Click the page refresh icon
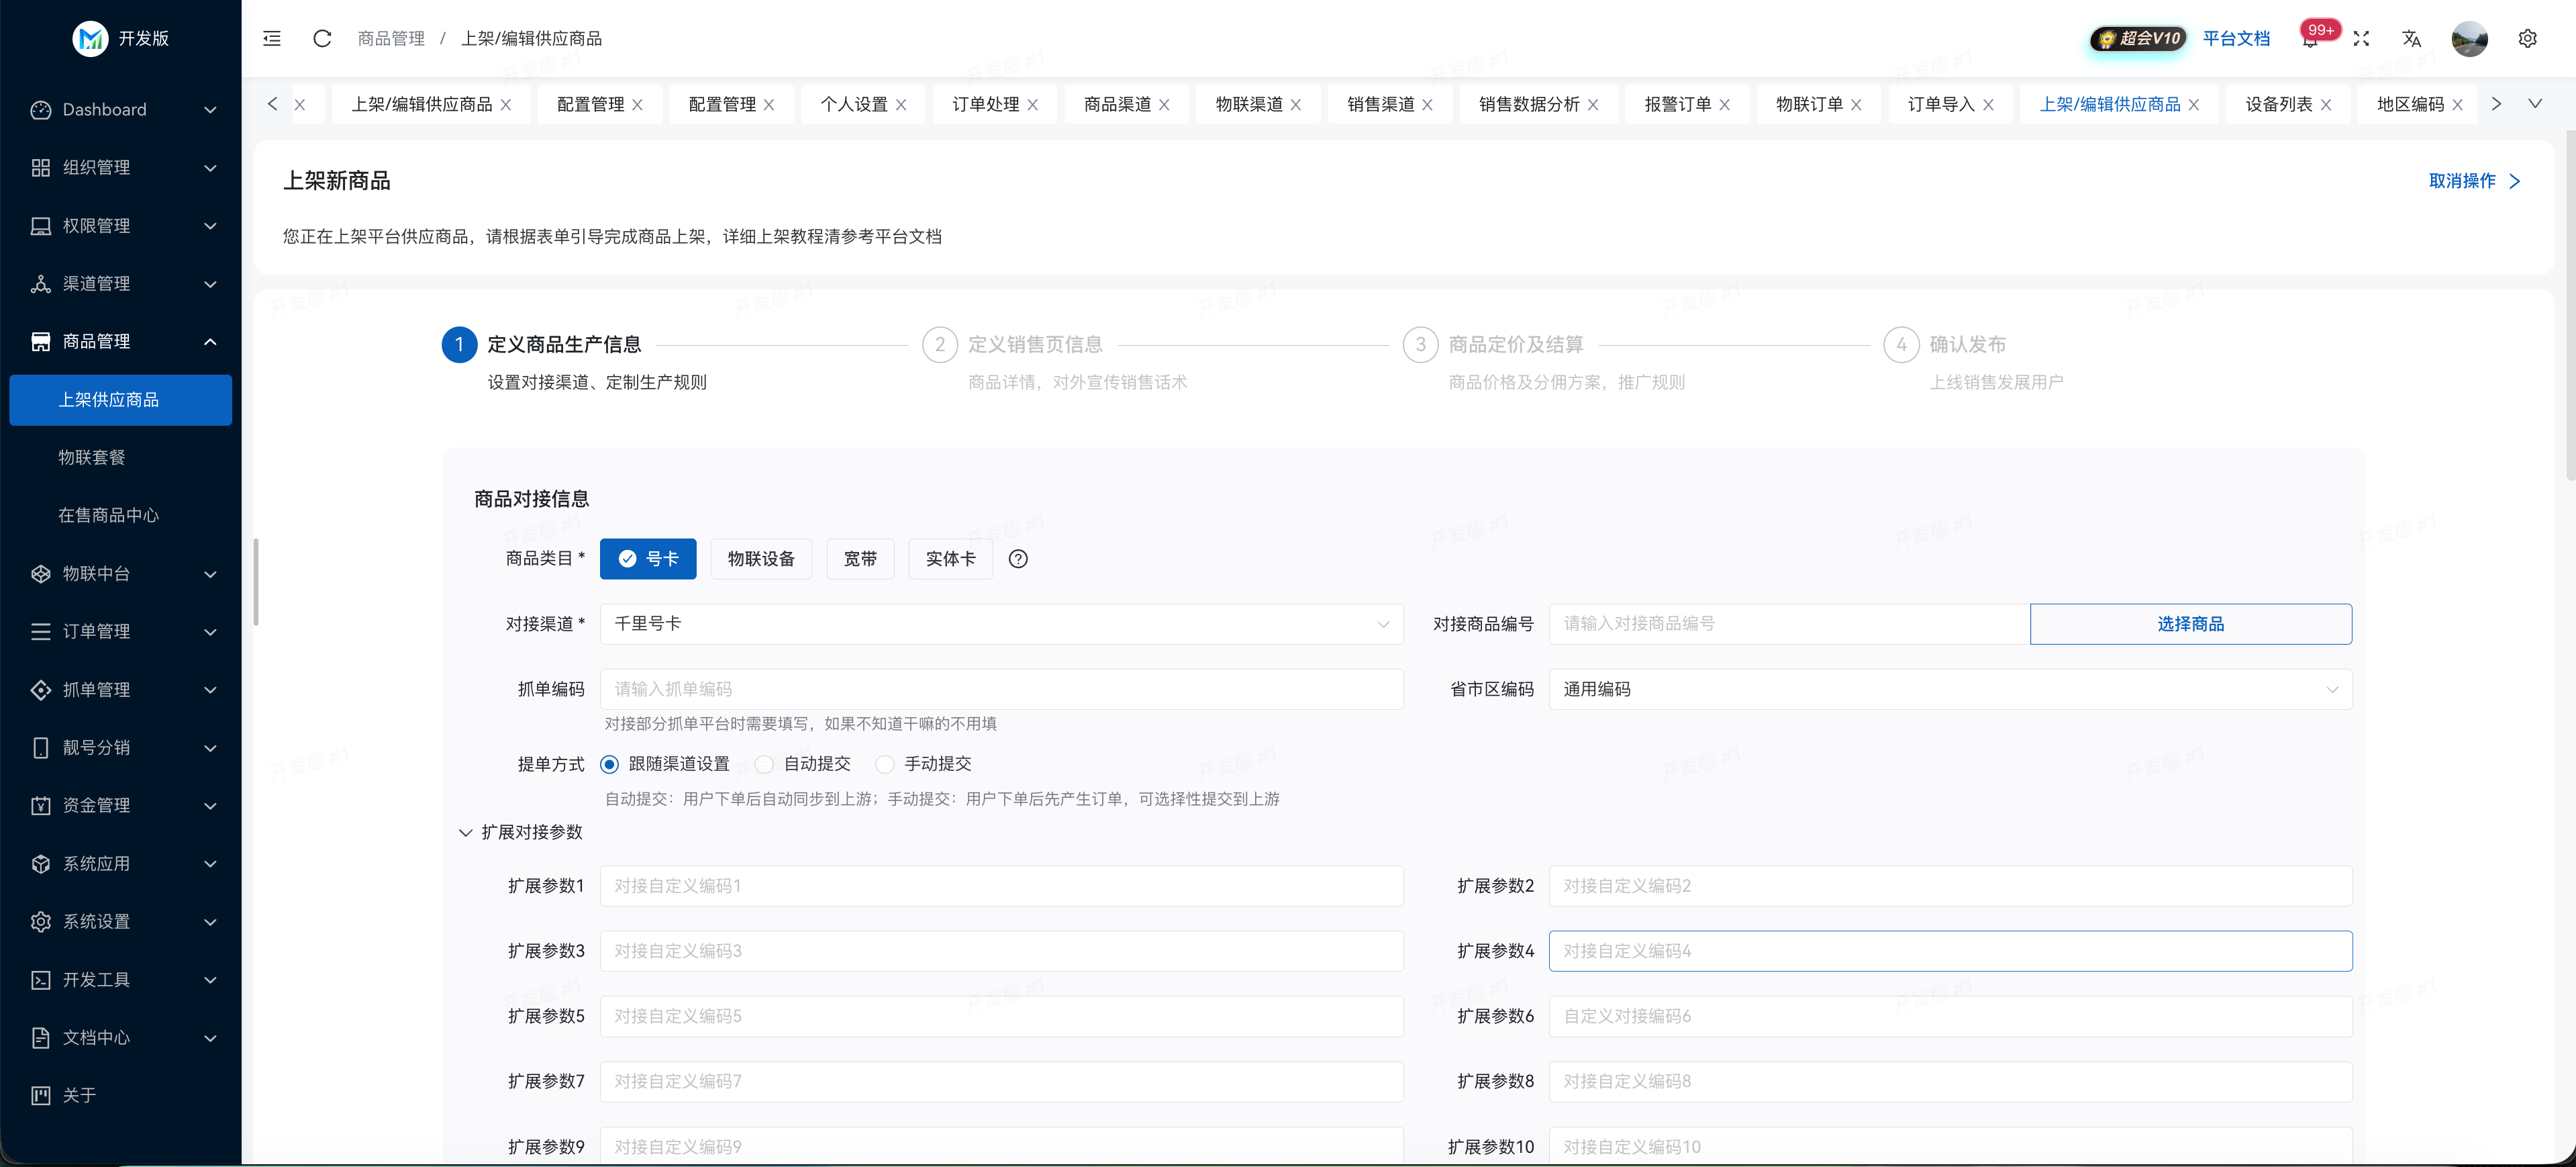 click(322, 38)
